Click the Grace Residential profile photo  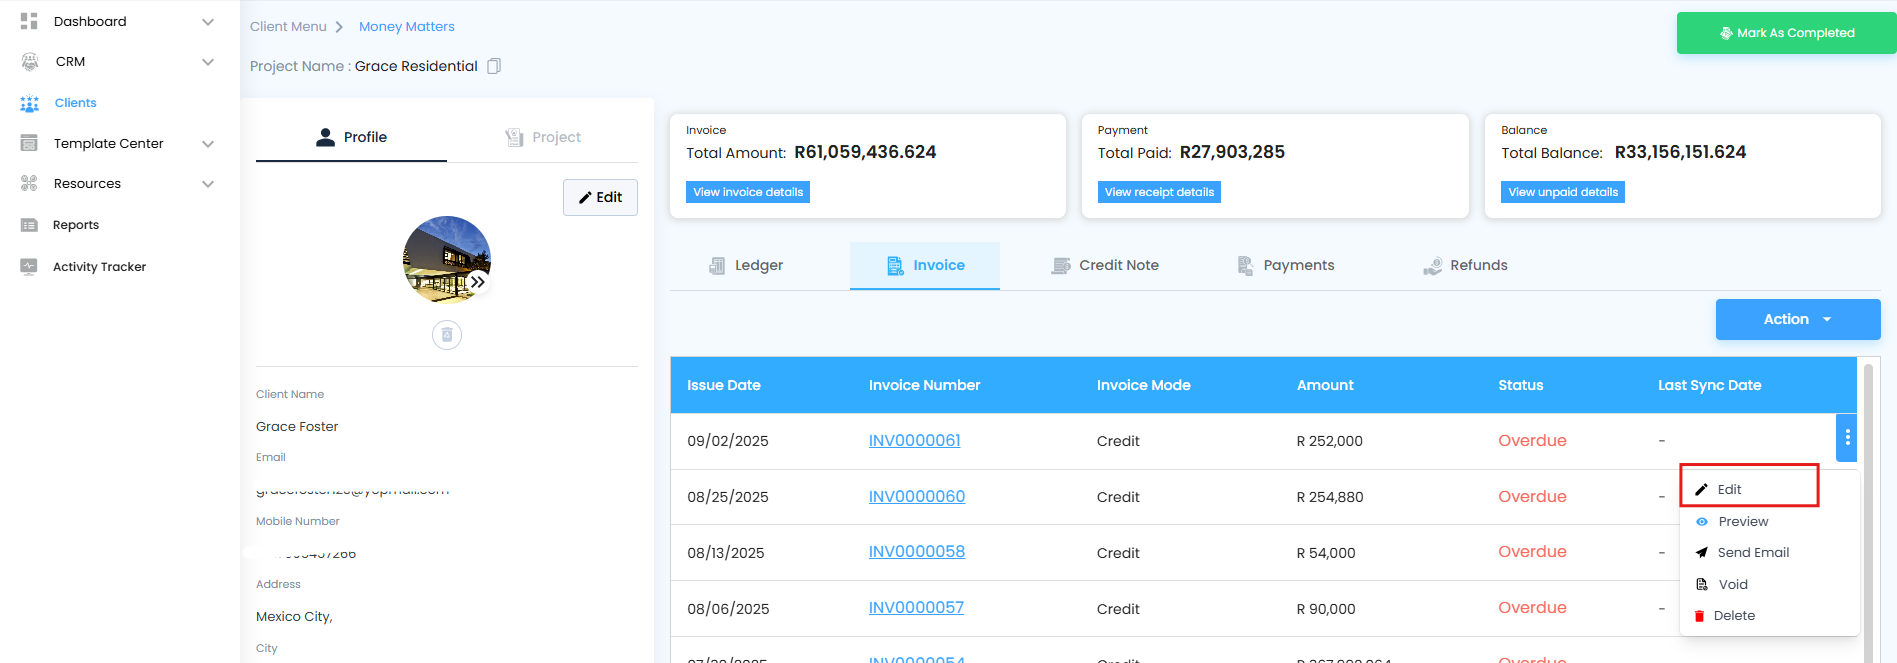click(x=447, y=260)
